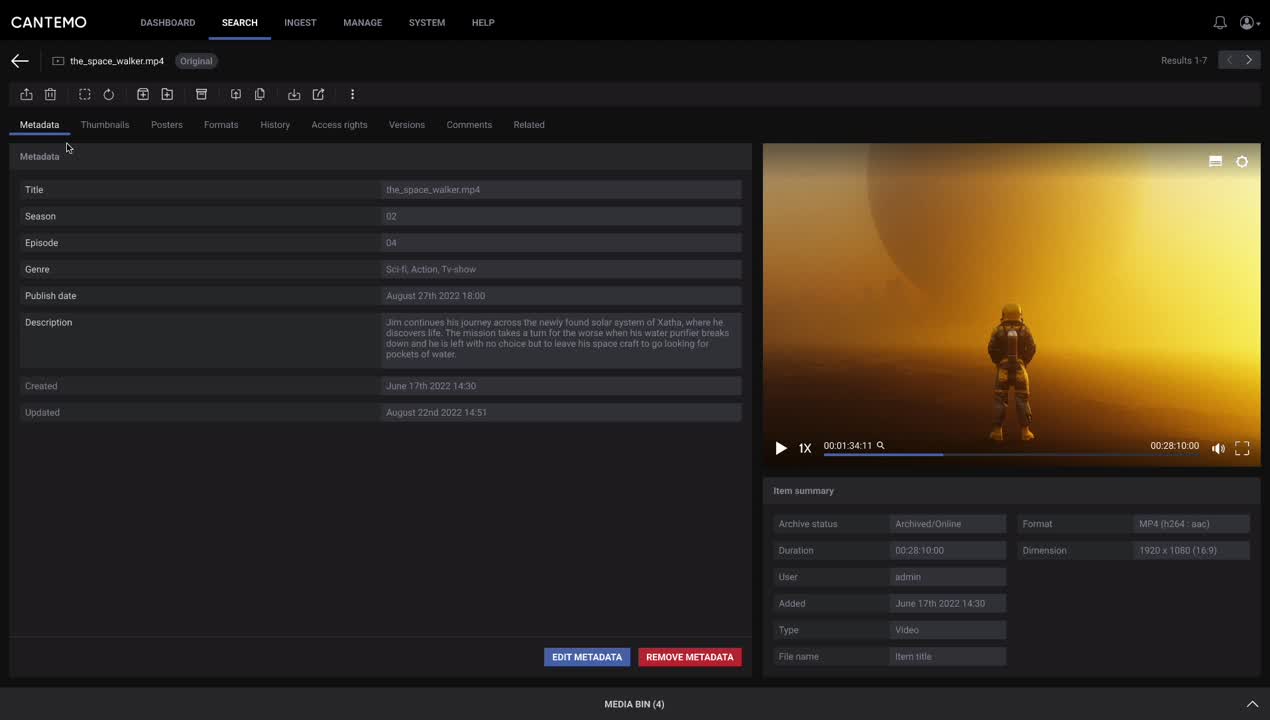This screenshot has height=720, width=1270.
Task: Go to the previous search result
Action: pyautogui.click(x=1229, y=60)
